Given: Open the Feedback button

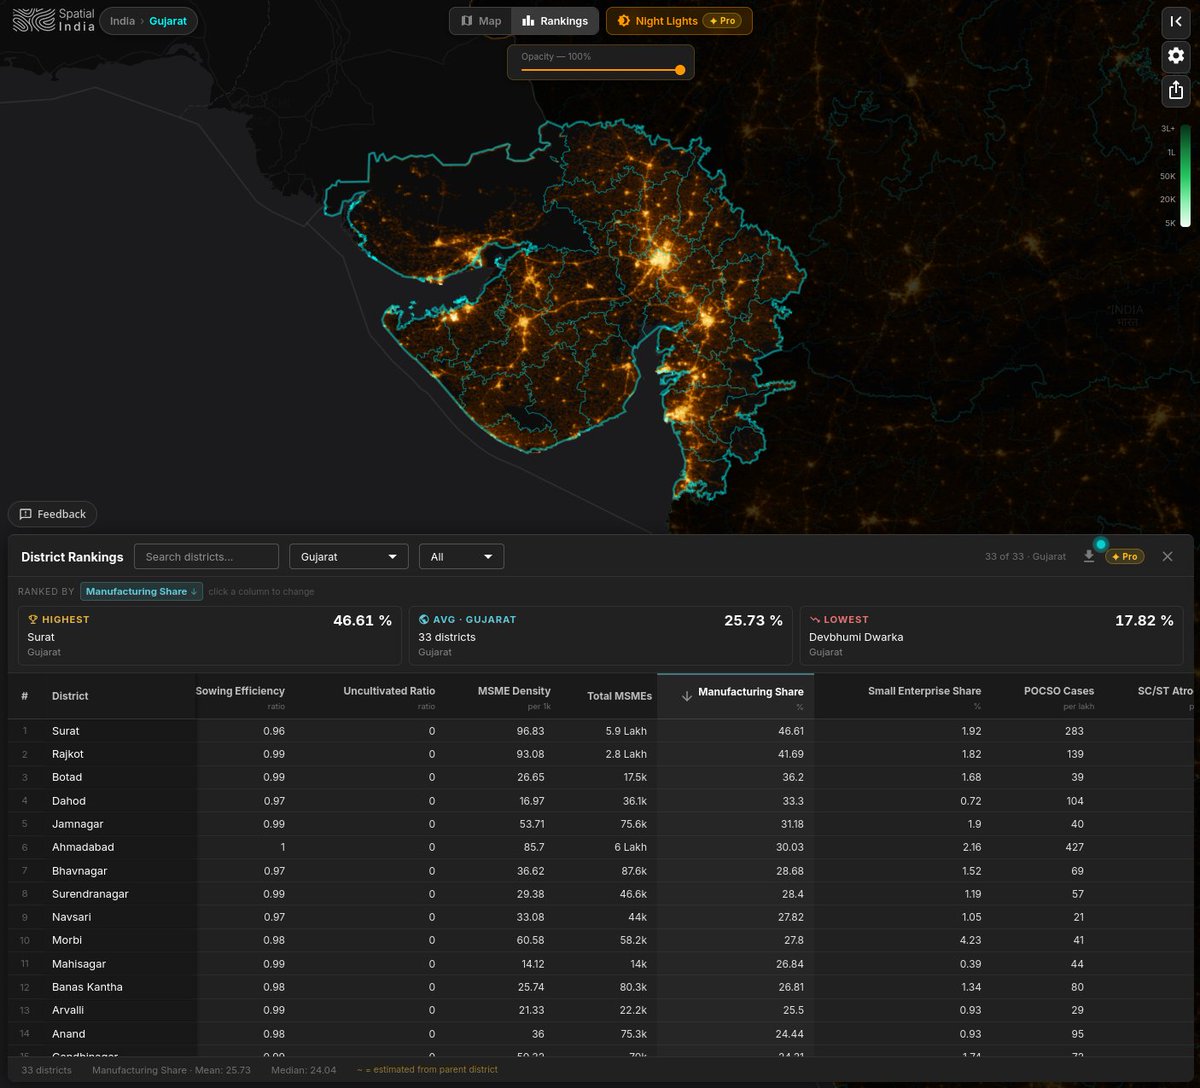Looking at the screenshot, I should 52,514.
